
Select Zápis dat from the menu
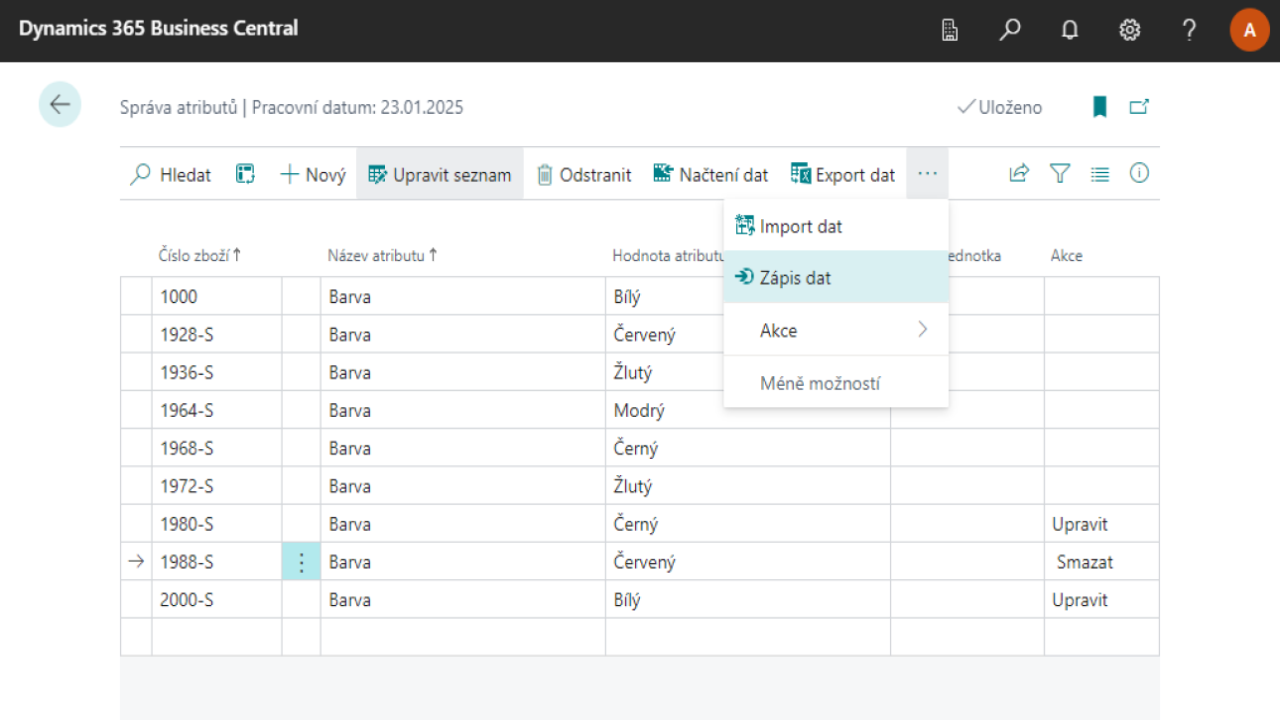pyautogui.click(x=795, y=278)
